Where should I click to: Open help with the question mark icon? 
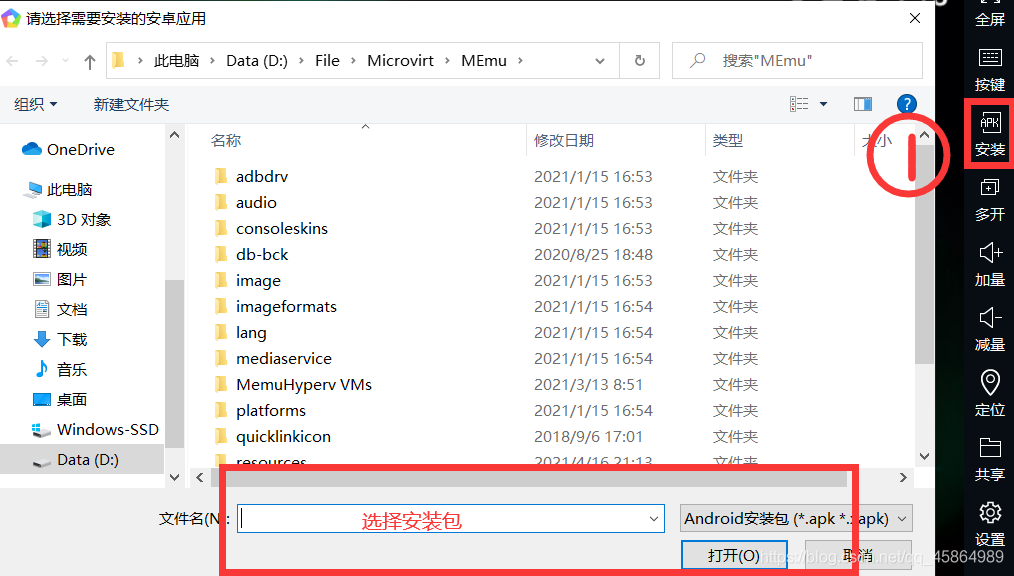tap(907, 103)
